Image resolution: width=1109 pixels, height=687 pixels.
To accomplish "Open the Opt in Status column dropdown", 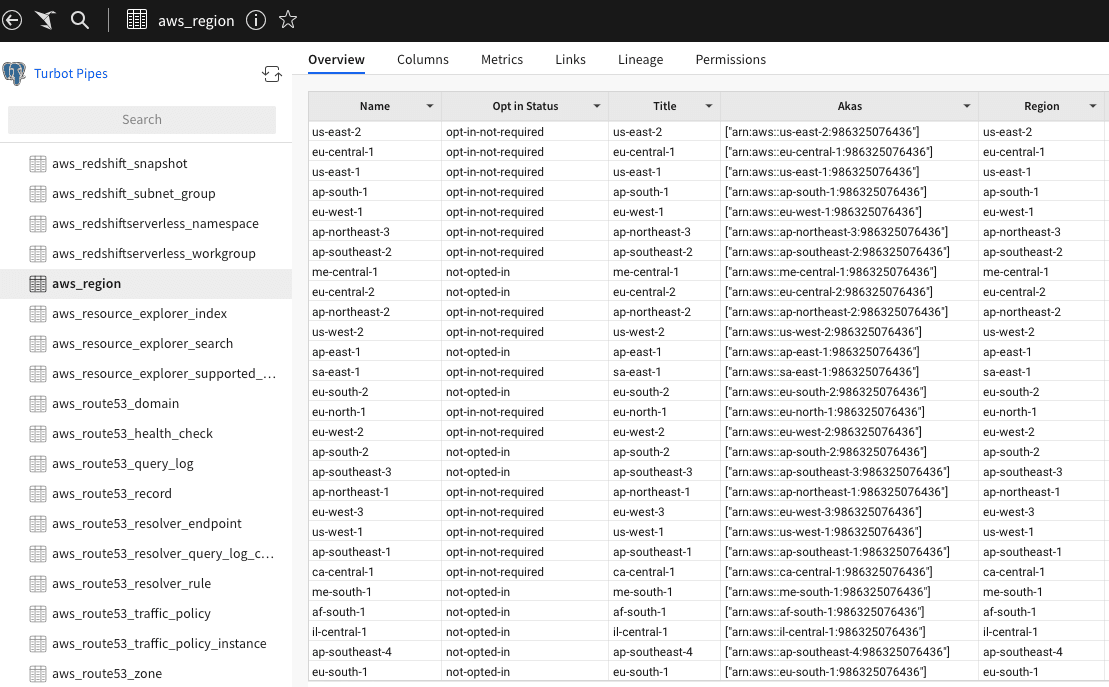I will (596, 106).
